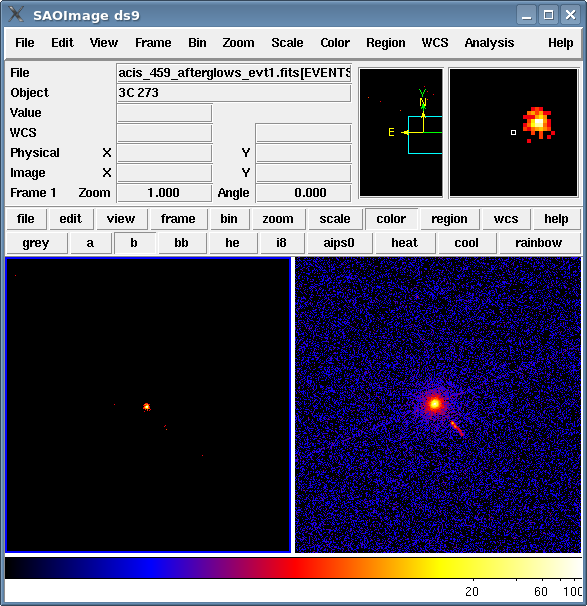Minimize the SAOImage ds9 window

tap(526, 15)
